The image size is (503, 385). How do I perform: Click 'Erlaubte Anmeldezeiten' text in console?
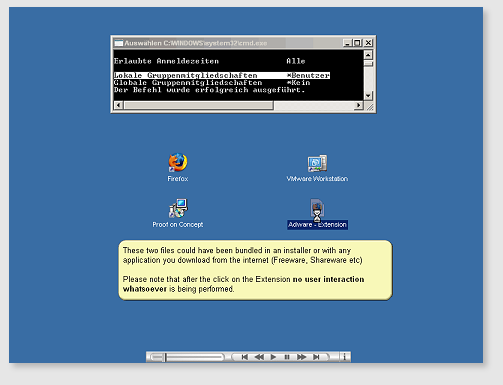tap(166, 61)
